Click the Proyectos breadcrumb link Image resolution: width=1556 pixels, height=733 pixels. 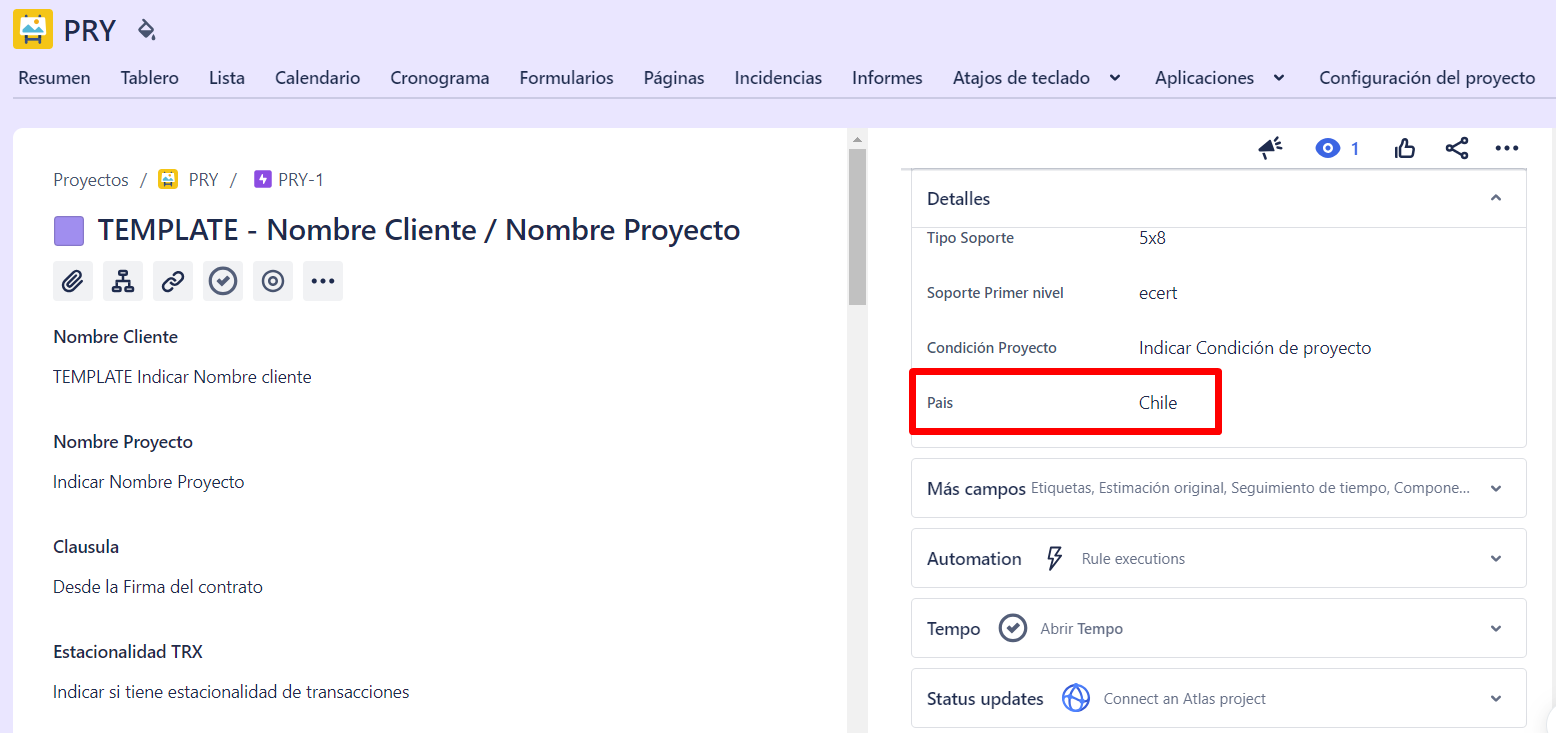coord(91,180)
